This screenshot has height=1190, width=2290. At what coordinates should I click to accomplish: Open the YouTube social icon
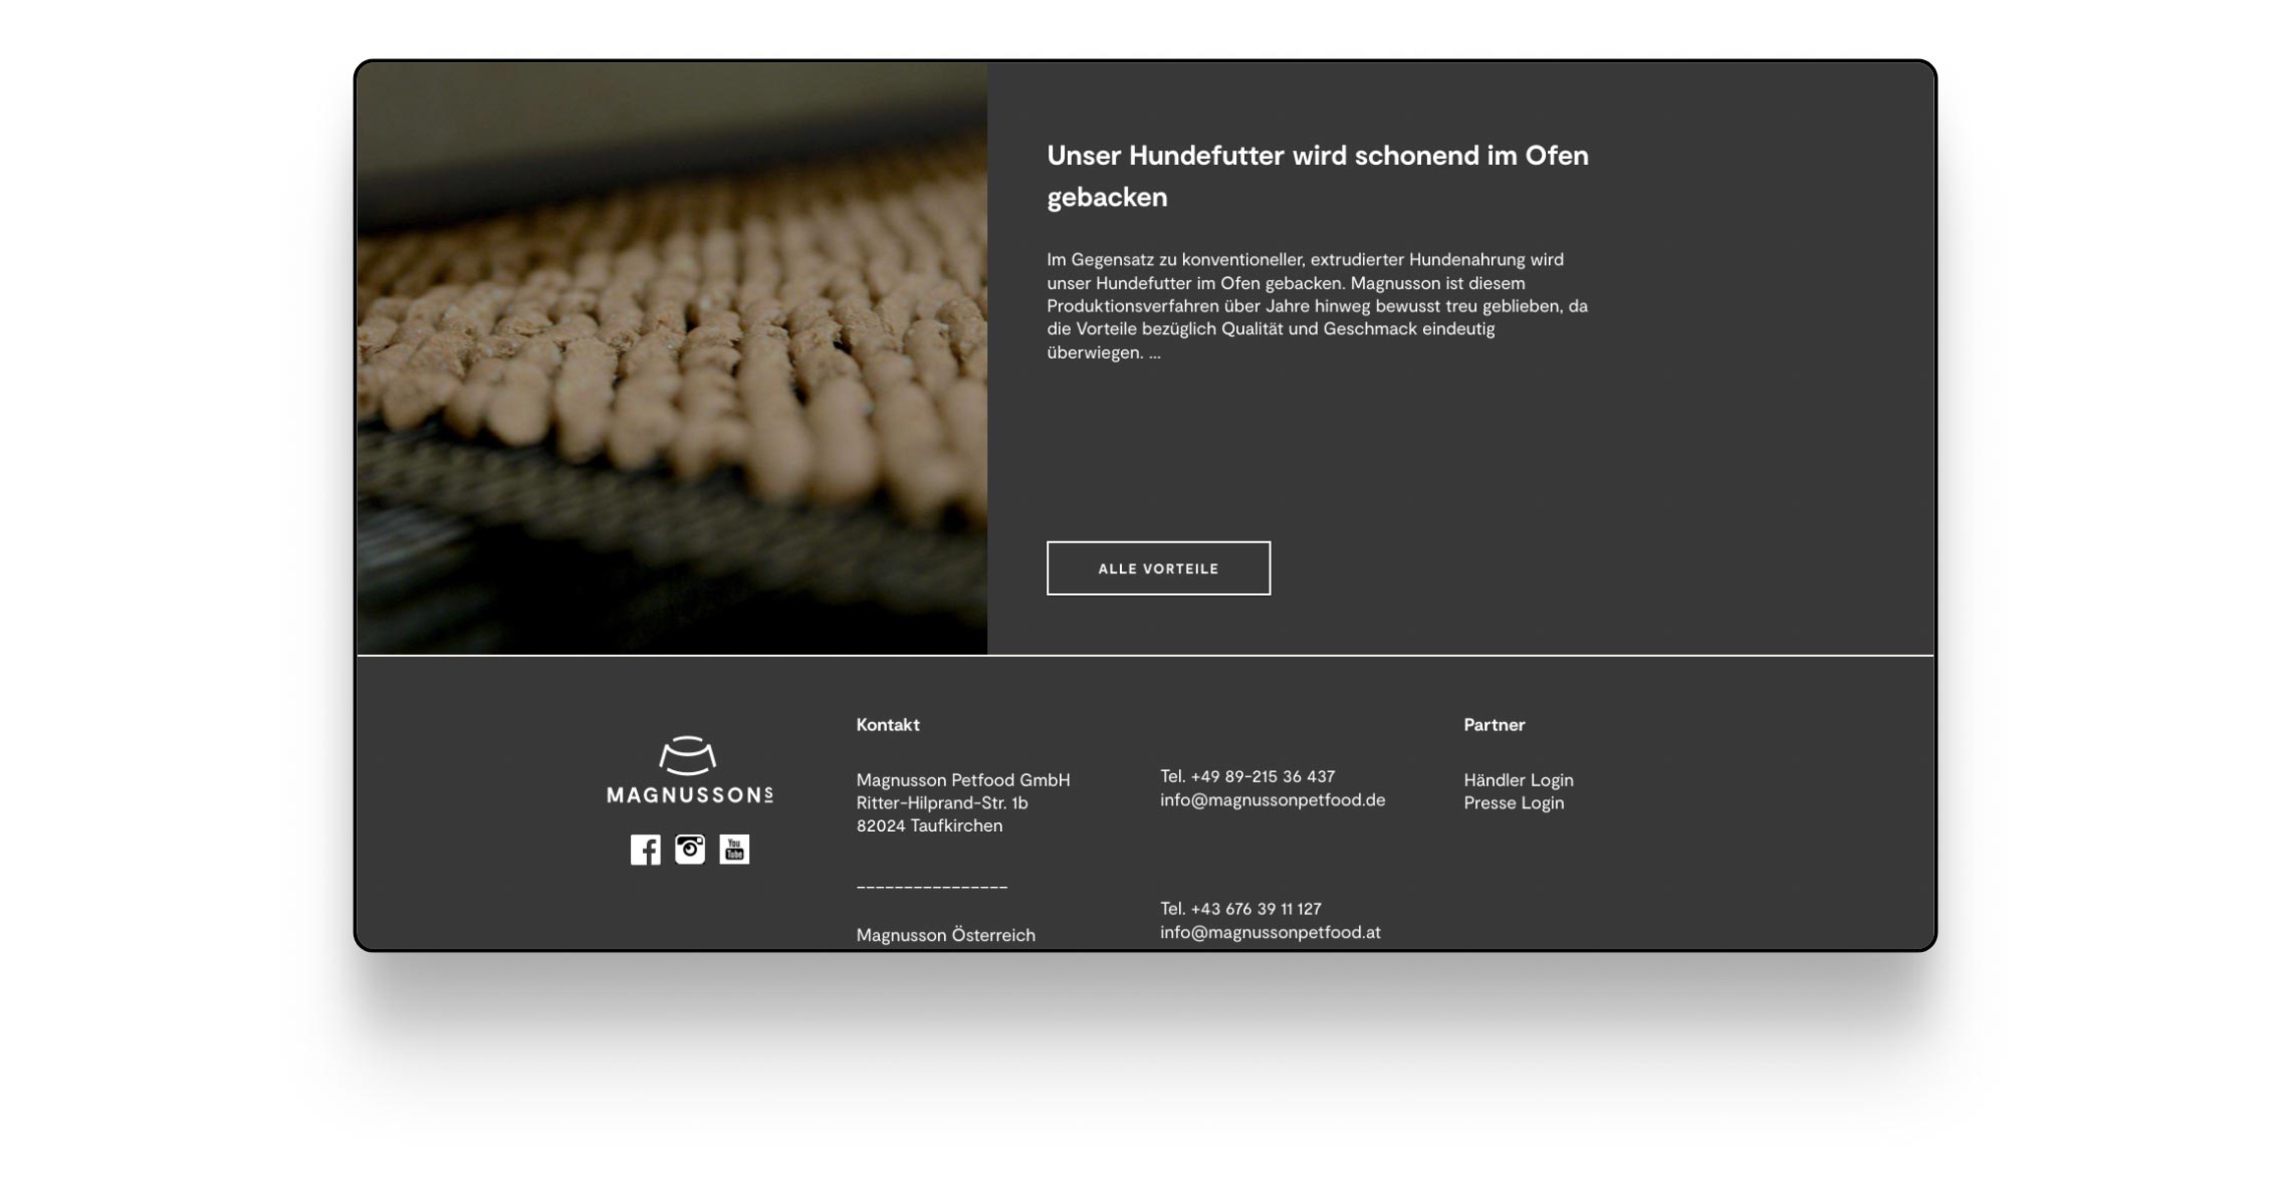tap(734, 849)
